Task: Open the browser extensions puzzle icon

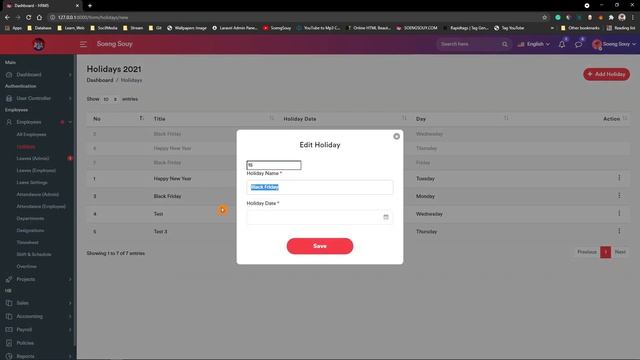Action: [611, 18]
